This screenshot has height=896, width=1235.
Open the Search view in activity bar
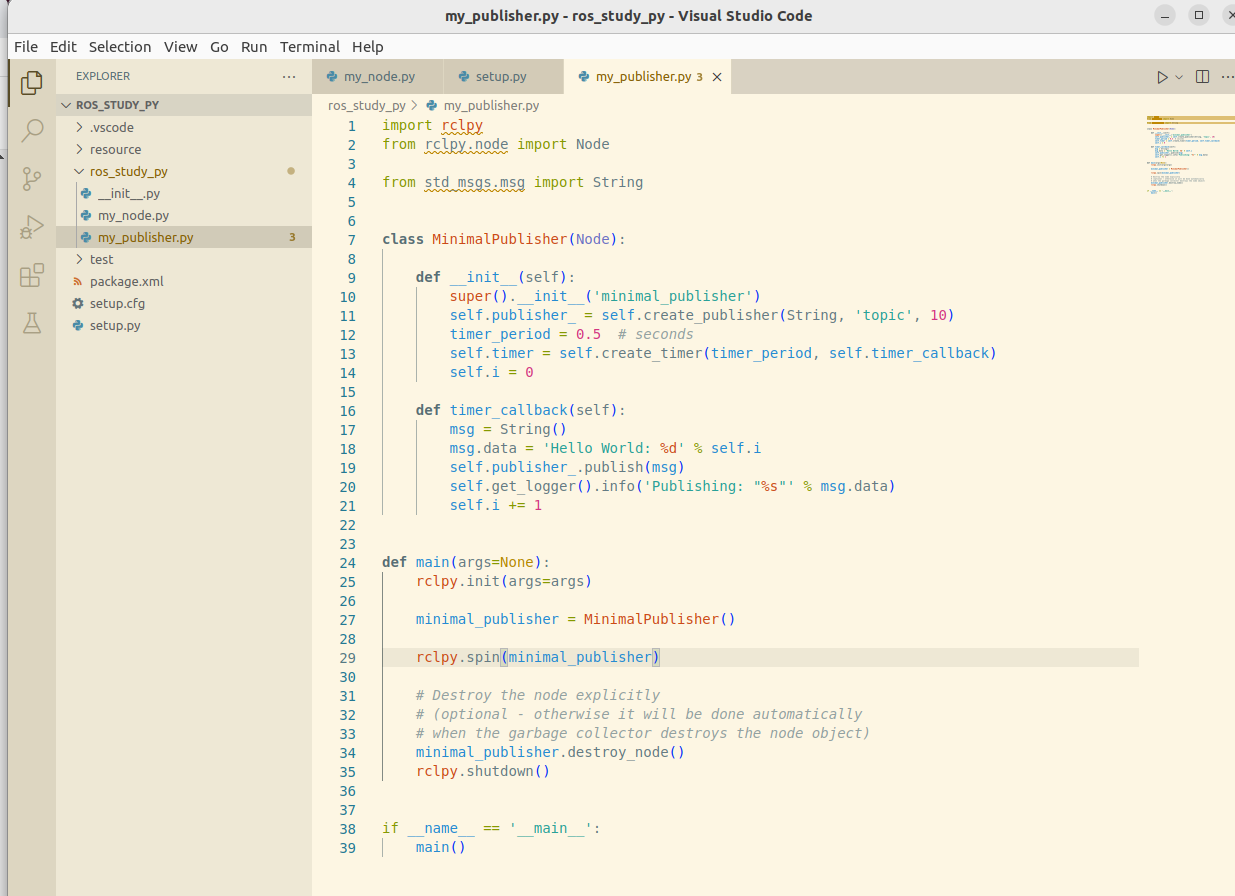pos(32,130)
